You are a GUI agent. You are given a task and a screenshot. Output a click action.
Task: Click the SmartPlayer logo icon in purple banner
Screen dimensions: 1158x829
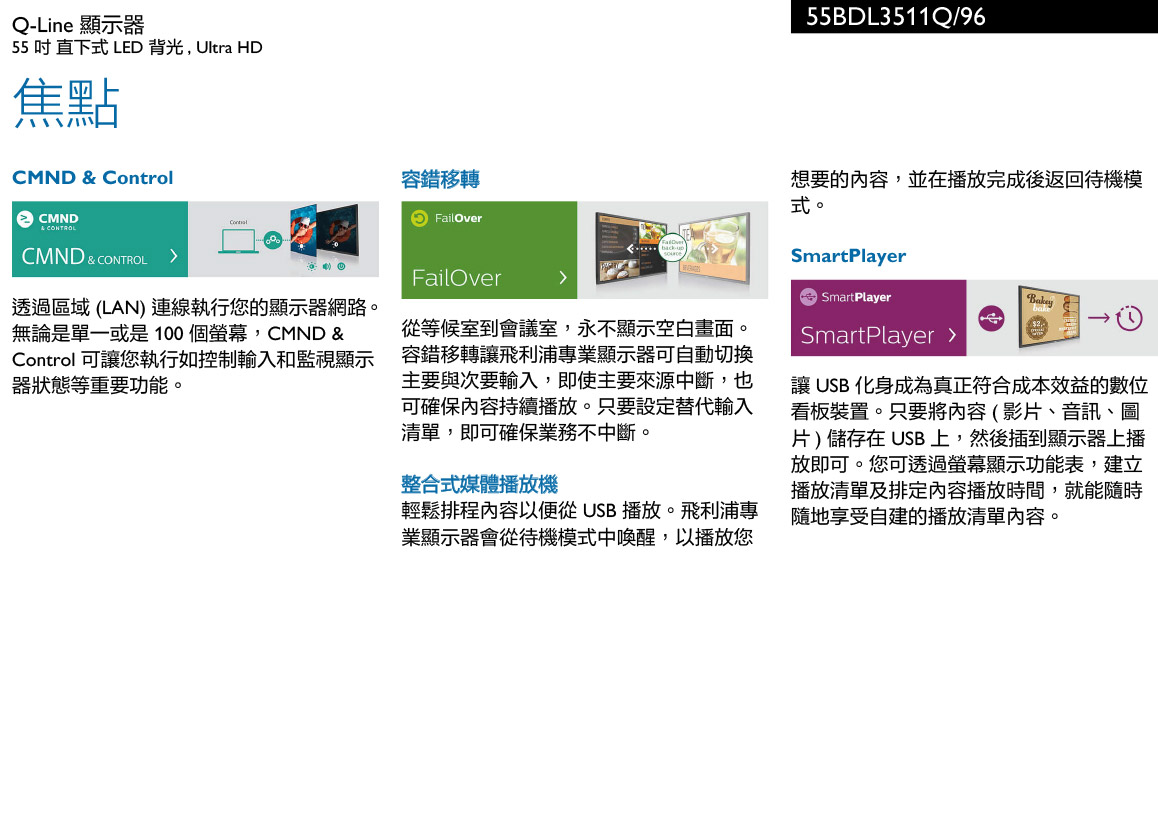(809, 297)
